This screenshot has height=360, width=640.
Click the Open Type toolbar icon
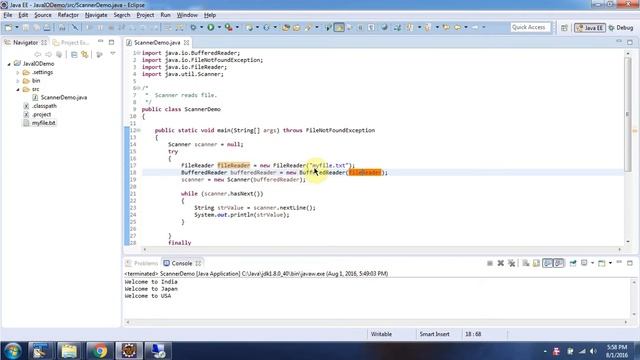[x=286, y=27]
